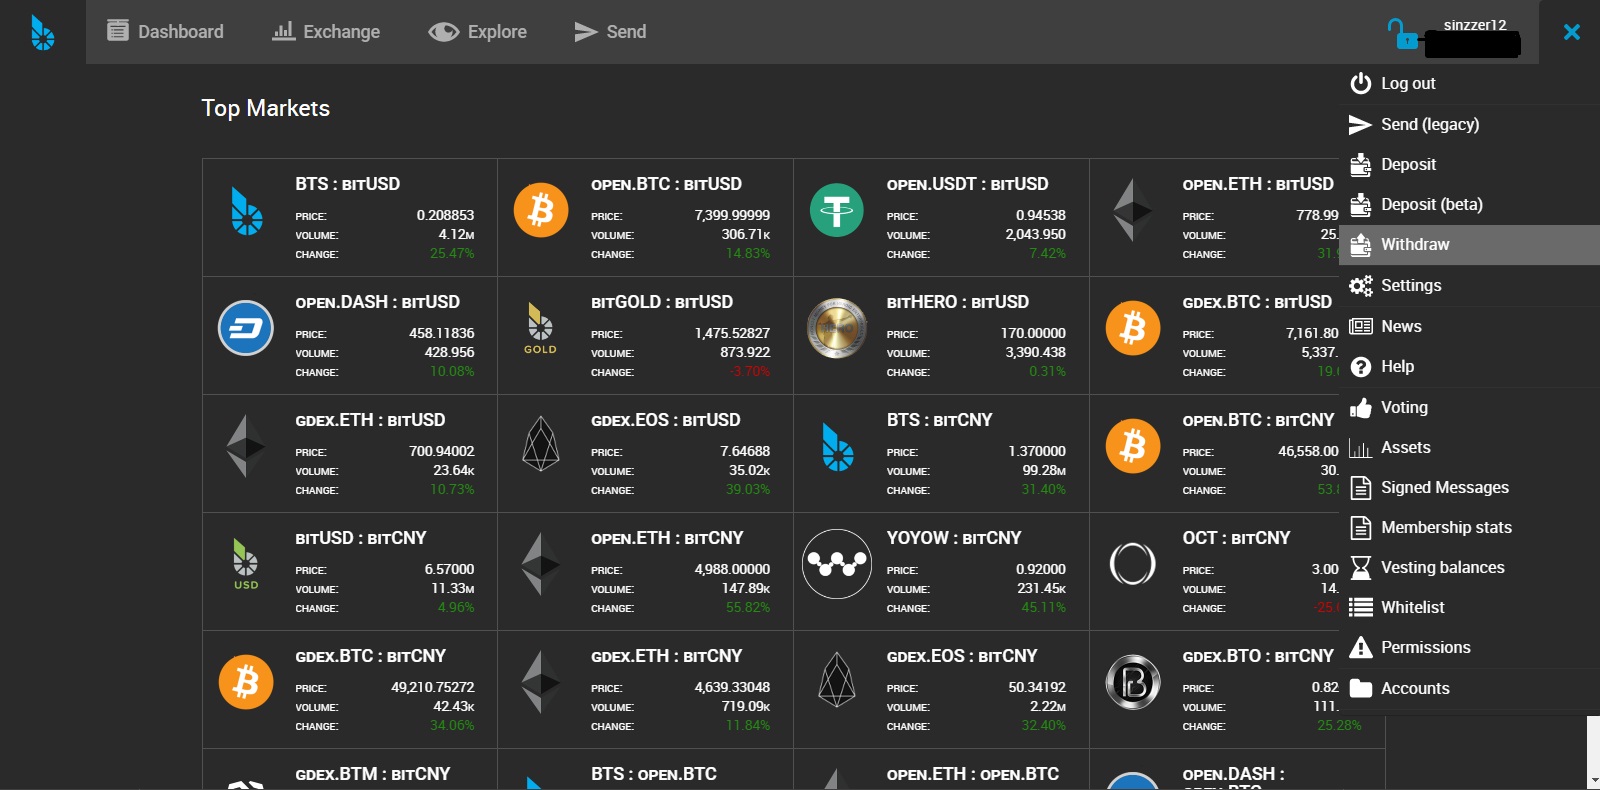
Task: Close the account menu with the X icon
Action: 1572,32
